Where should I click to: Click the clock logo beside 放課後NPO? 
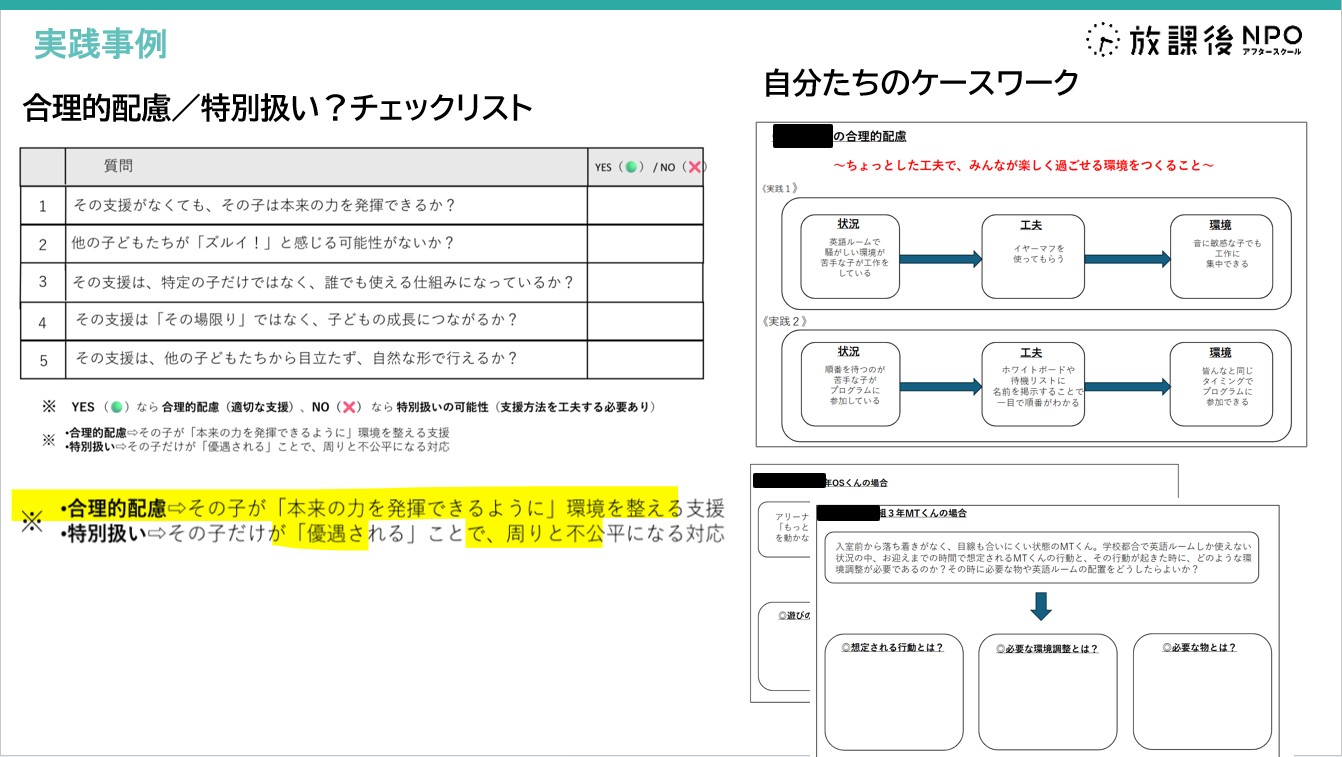click(x=1104, y=39)
